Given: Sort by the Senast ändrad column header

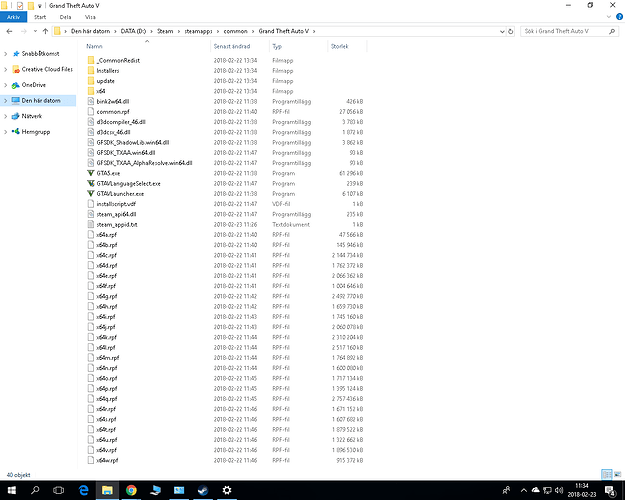Looking at the screenshot, I should pyautogui.click(x=232, y=46).
